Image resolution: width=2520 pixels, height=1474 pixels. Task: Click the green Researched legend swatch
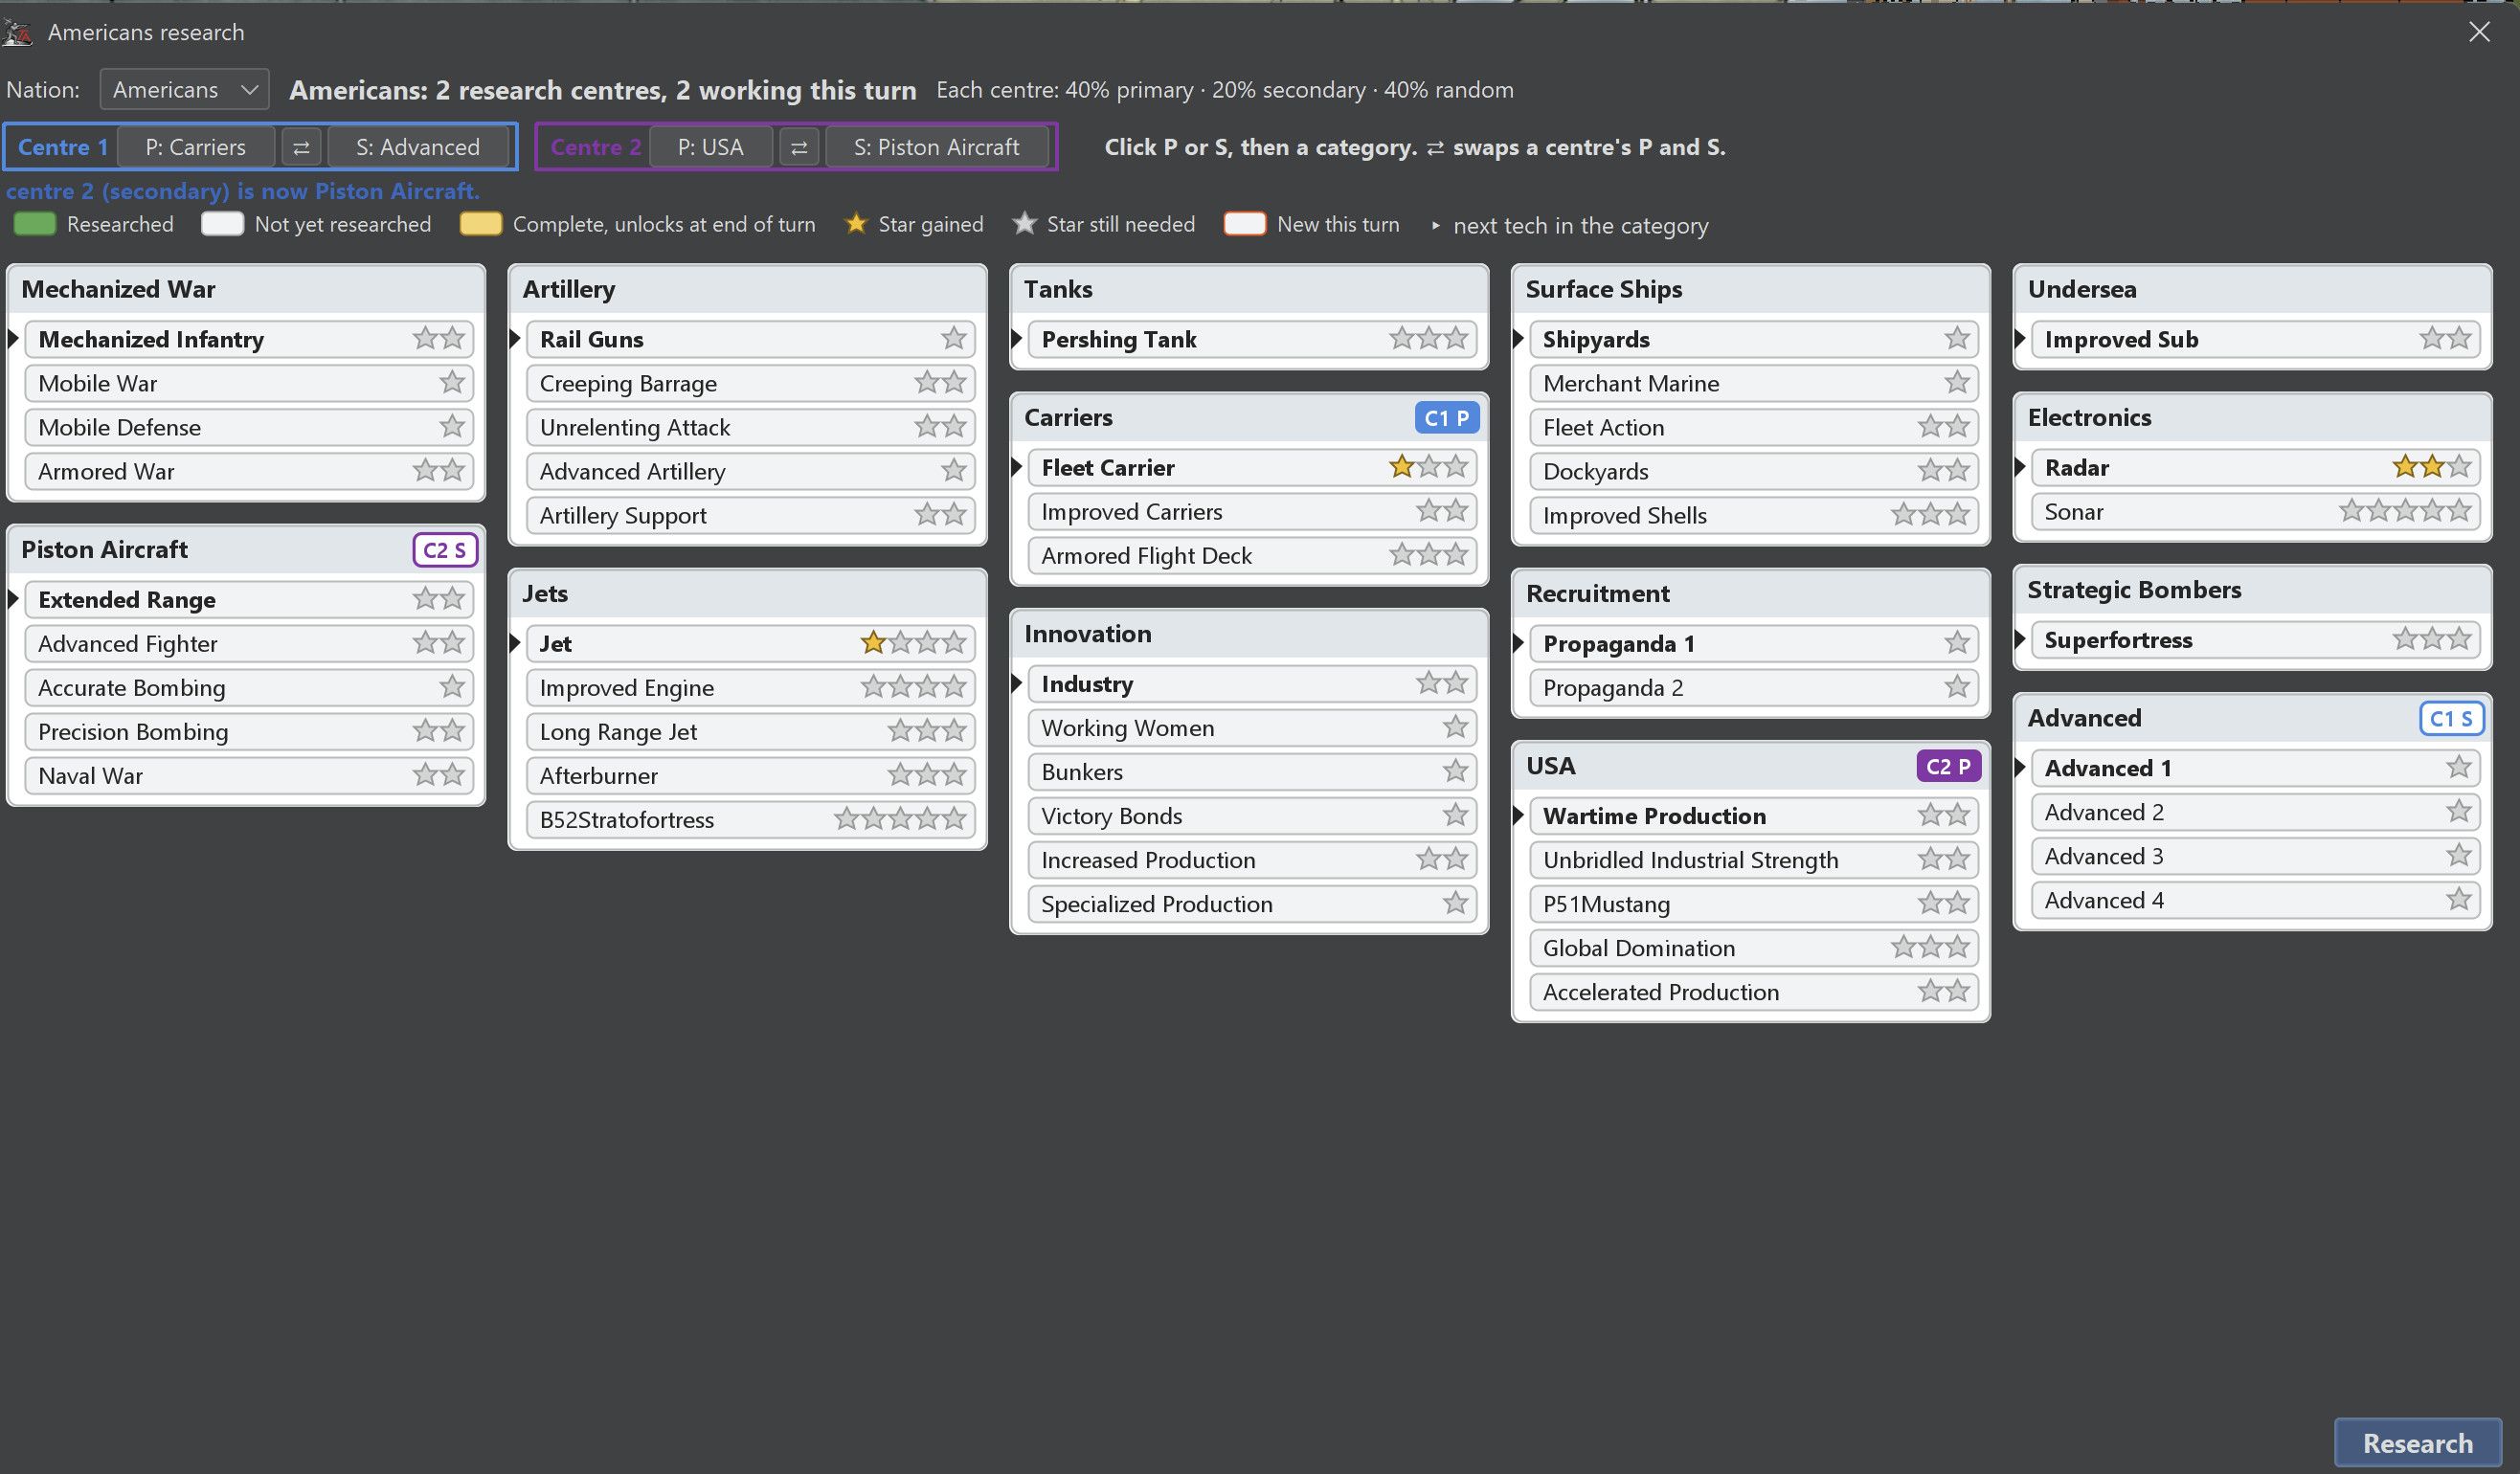35,224
